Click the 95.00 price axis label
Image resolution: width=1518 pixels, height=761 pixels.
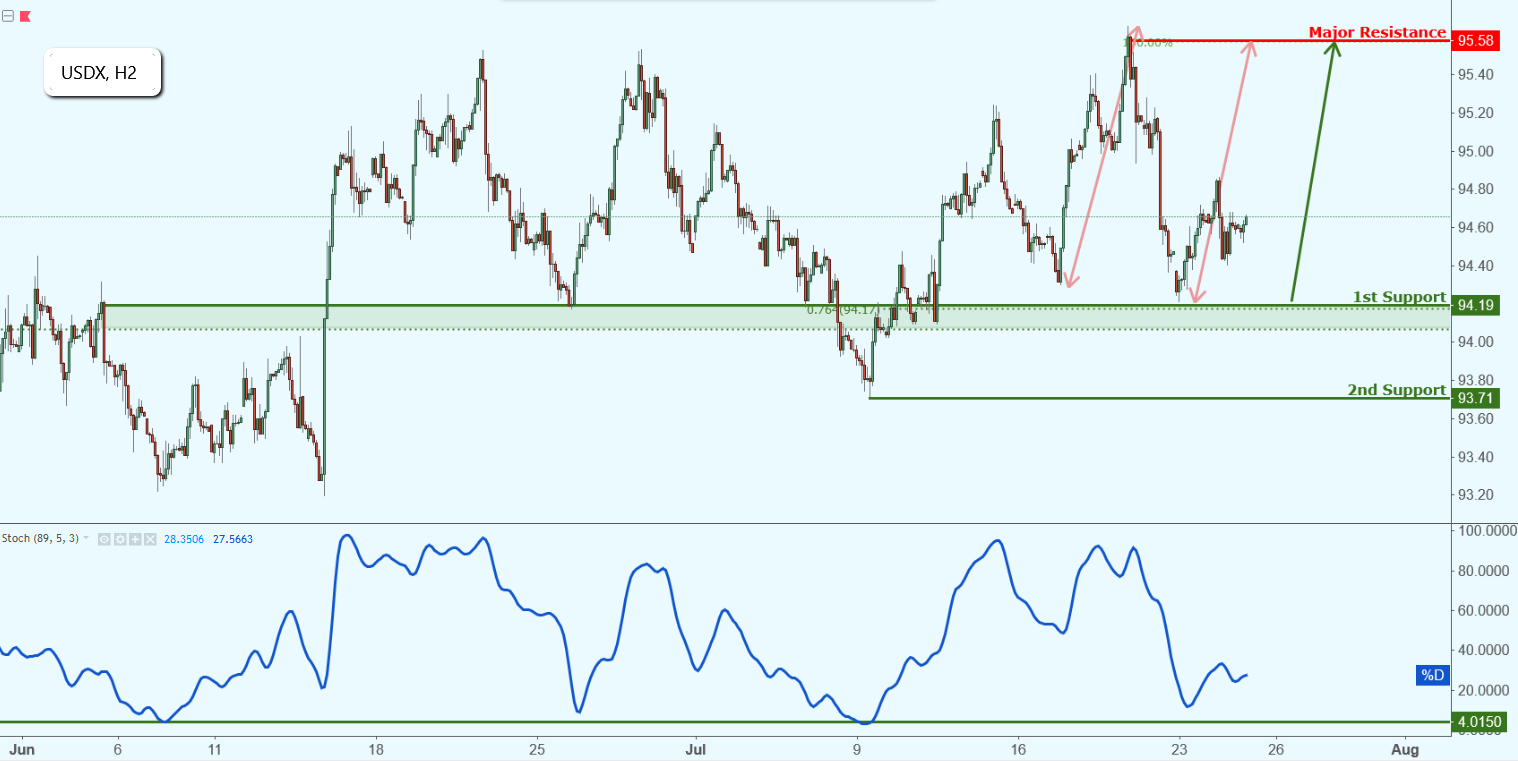point(1476,152)
